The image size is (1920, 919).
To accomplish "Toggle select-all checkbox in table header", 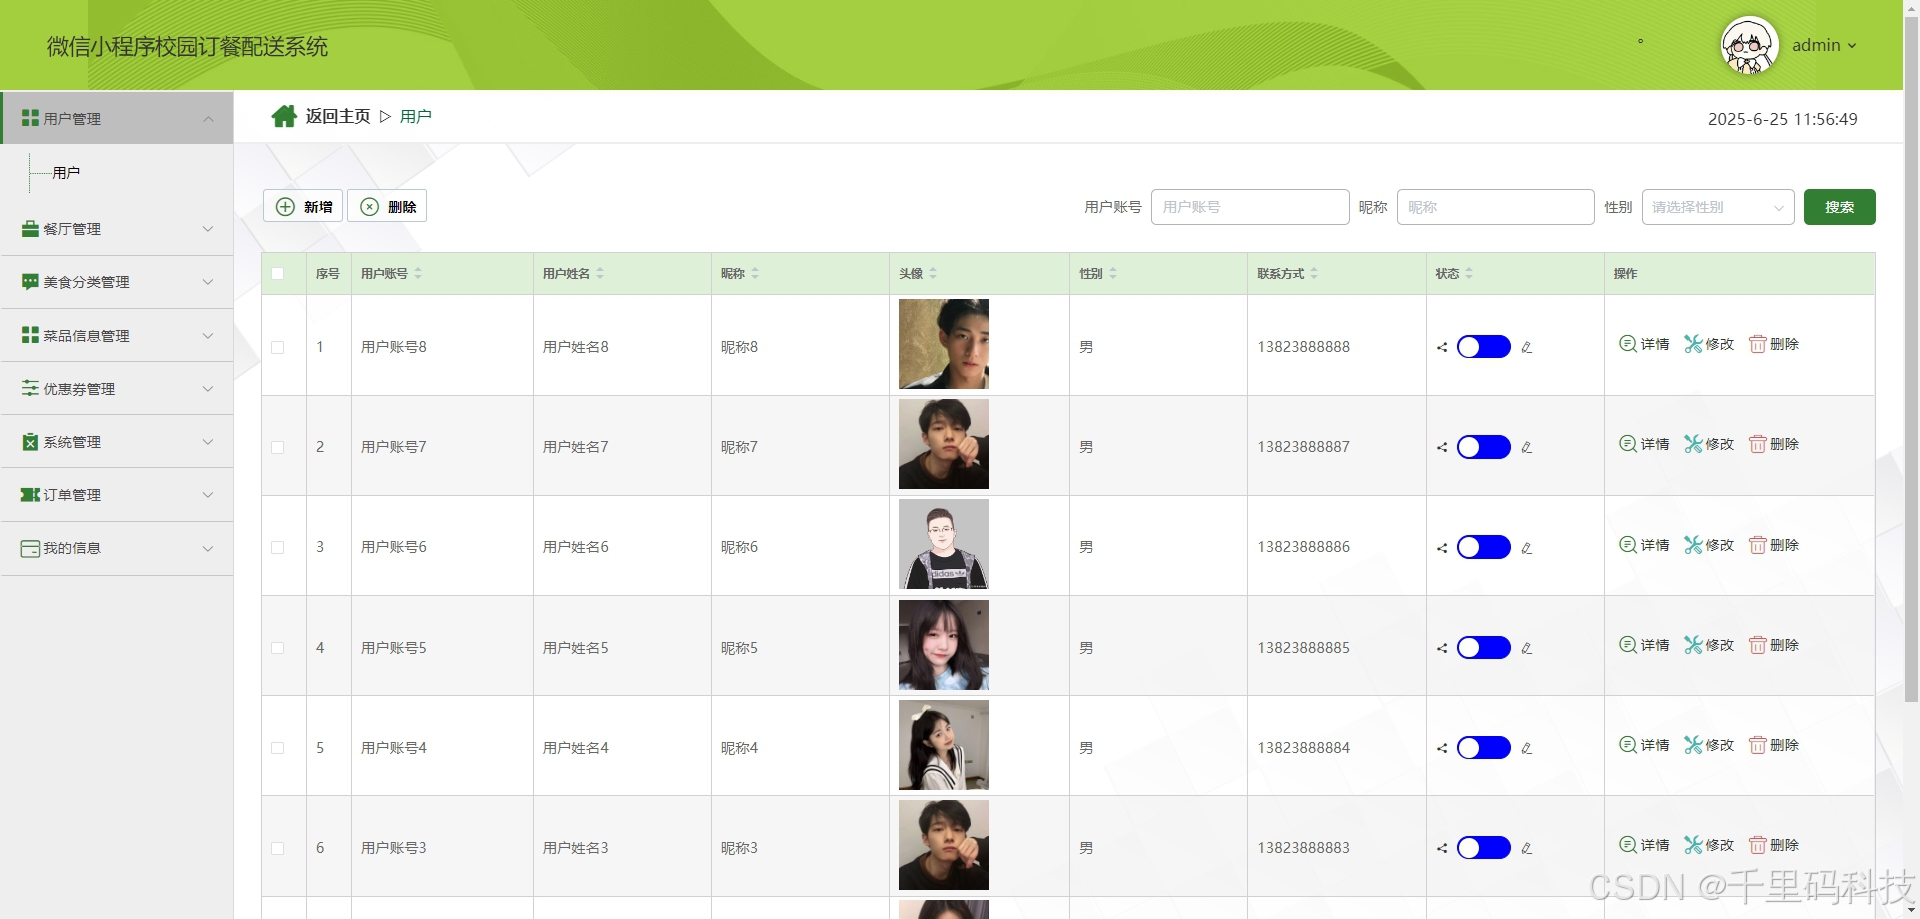I will click(278, 273).
